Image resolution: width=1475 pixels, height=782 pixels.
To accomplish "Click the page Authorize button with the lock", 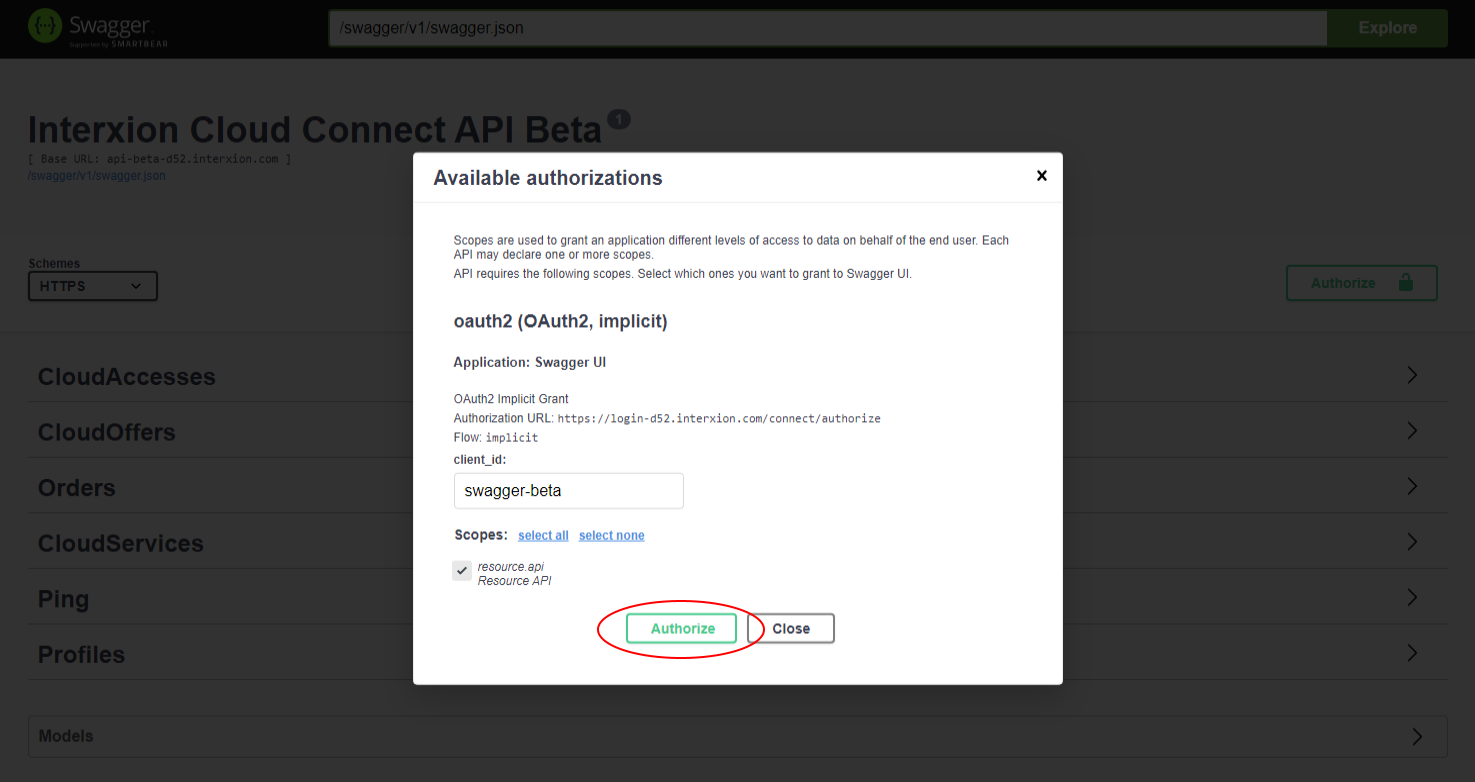I will pyautogui.click(x=1362, y=283).
